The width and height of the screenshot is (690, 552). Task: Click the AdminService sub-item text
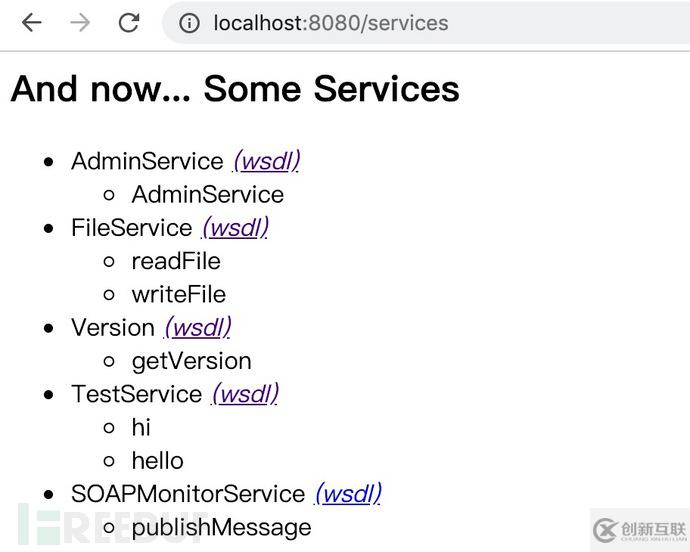tap(207, 194)
